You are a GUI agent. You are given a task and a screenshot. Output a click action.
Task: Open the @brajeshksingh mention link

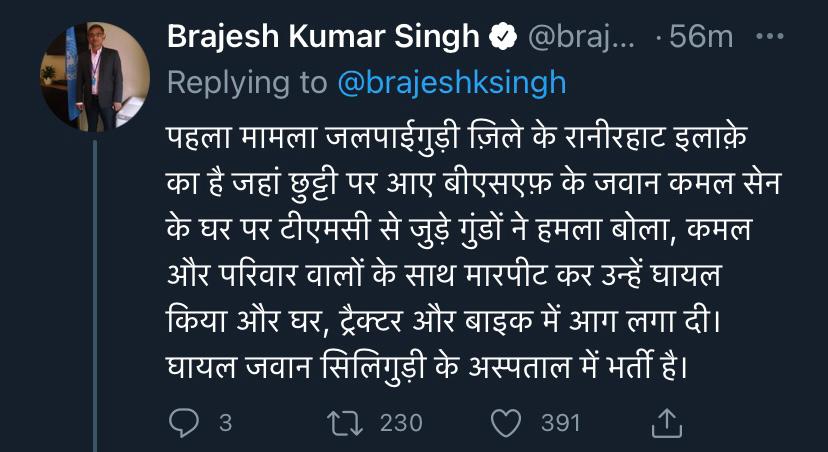coord(452,82)
